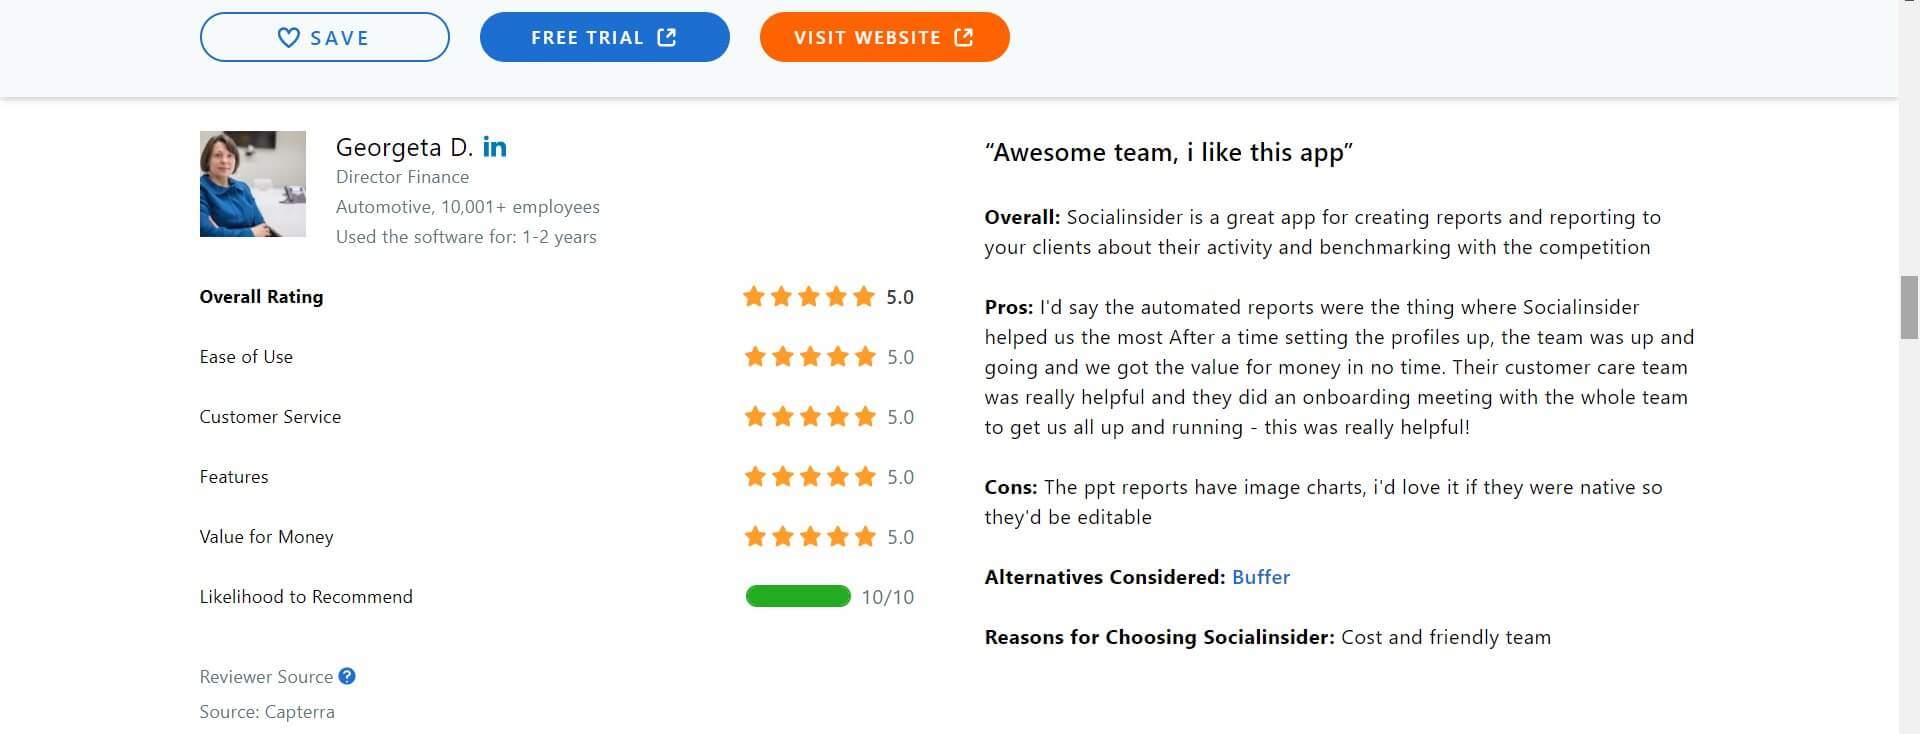
Task: Click the Reviewer Source label
Action: tap(266, 677)
